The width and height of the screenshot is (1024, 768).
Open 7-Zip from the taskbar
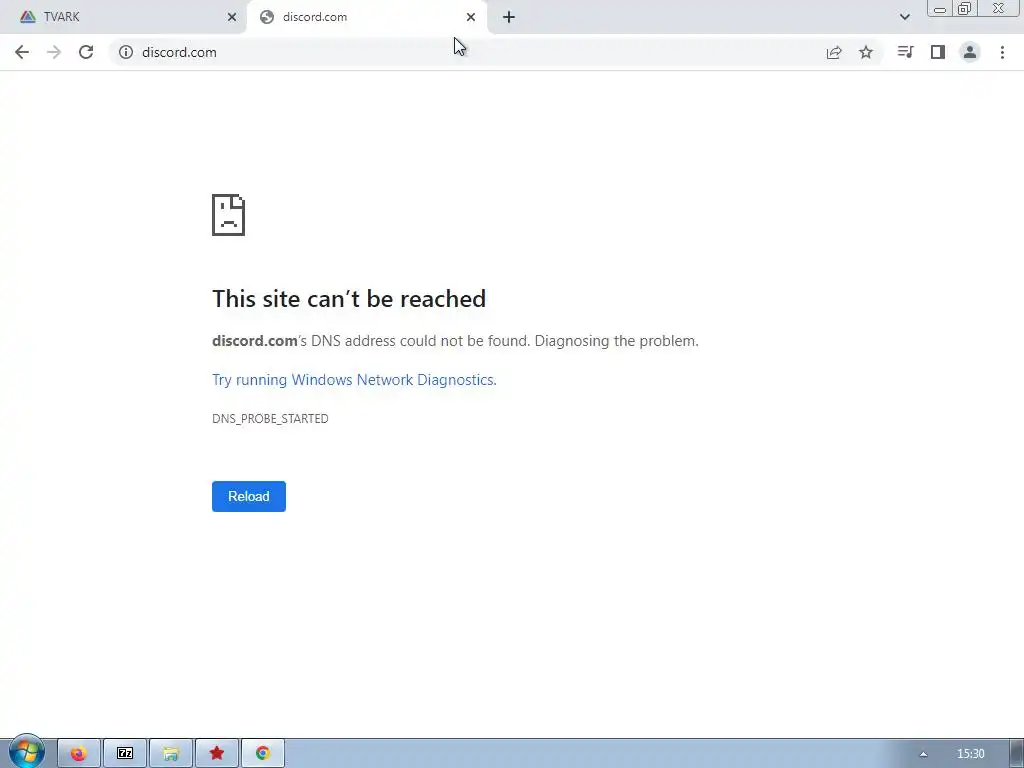125,754
